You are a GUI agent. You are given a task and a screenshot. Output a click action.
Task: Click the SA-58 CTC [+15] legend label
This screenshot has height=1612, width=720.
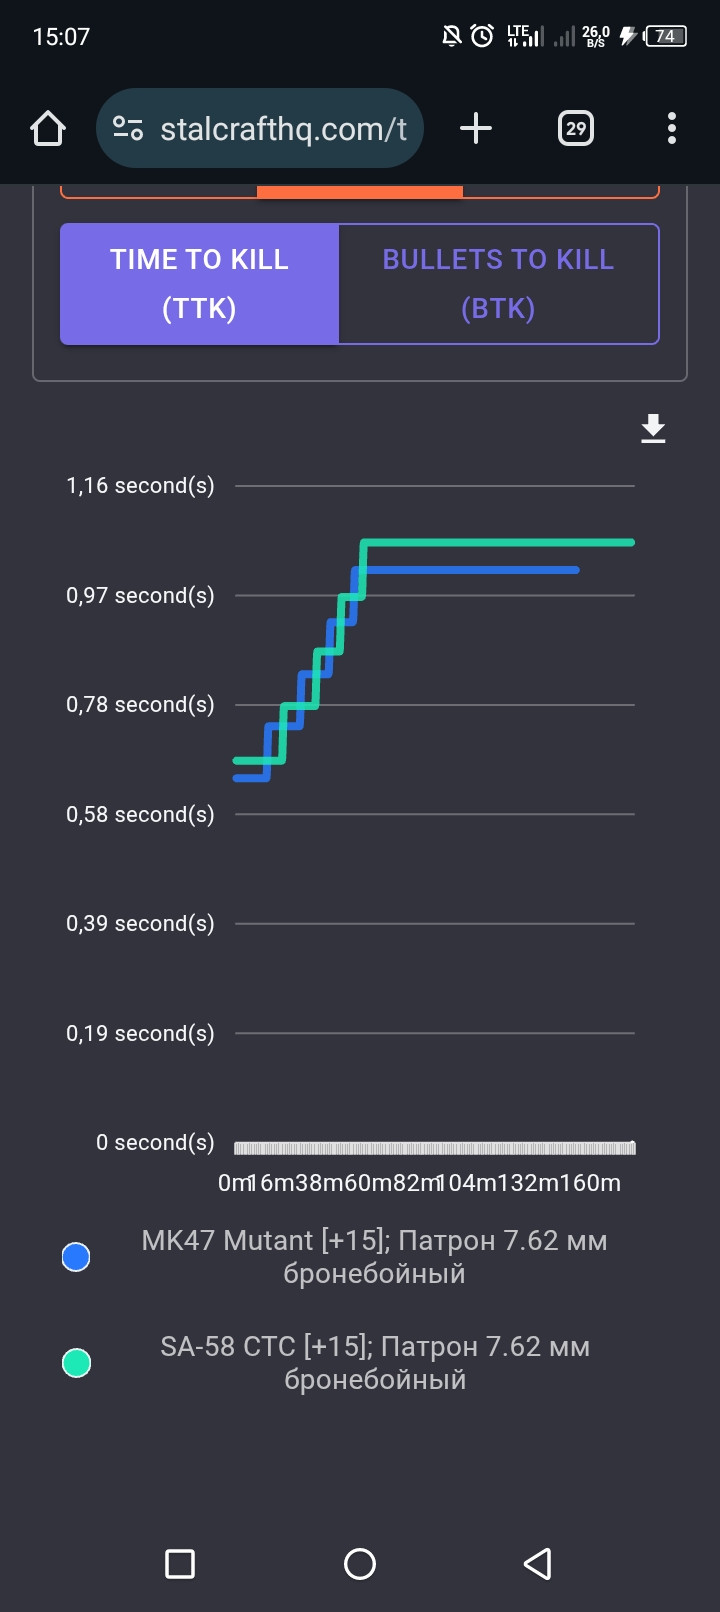(375, 1363)
